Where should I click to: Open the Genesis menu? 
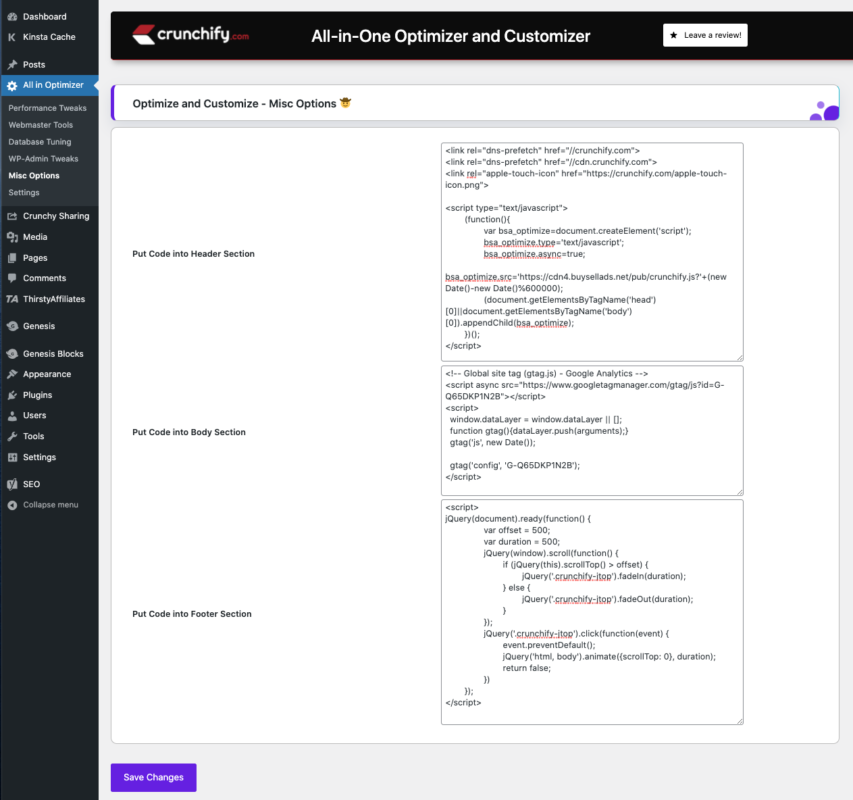[50, 326]
